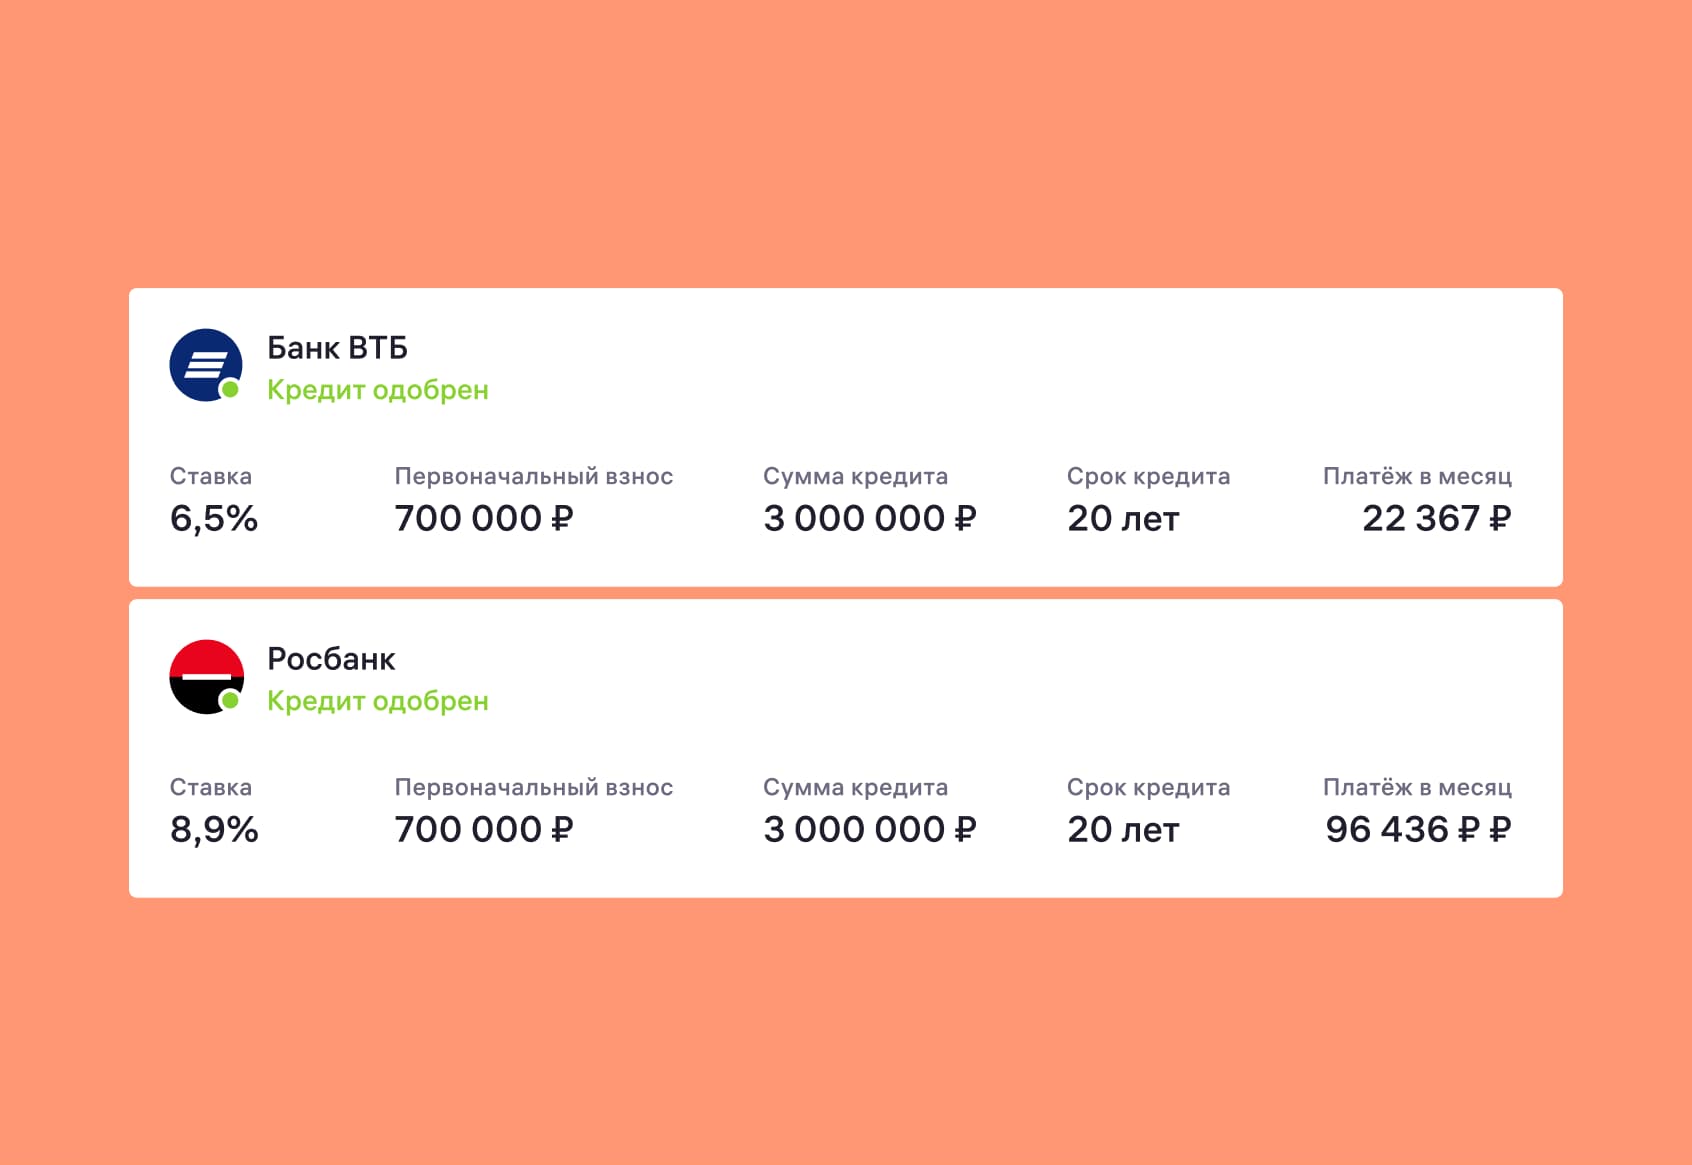Open the Банк ВТБ title
The width and height of the screenshot is (1692, 1165).
coord(337,348)
